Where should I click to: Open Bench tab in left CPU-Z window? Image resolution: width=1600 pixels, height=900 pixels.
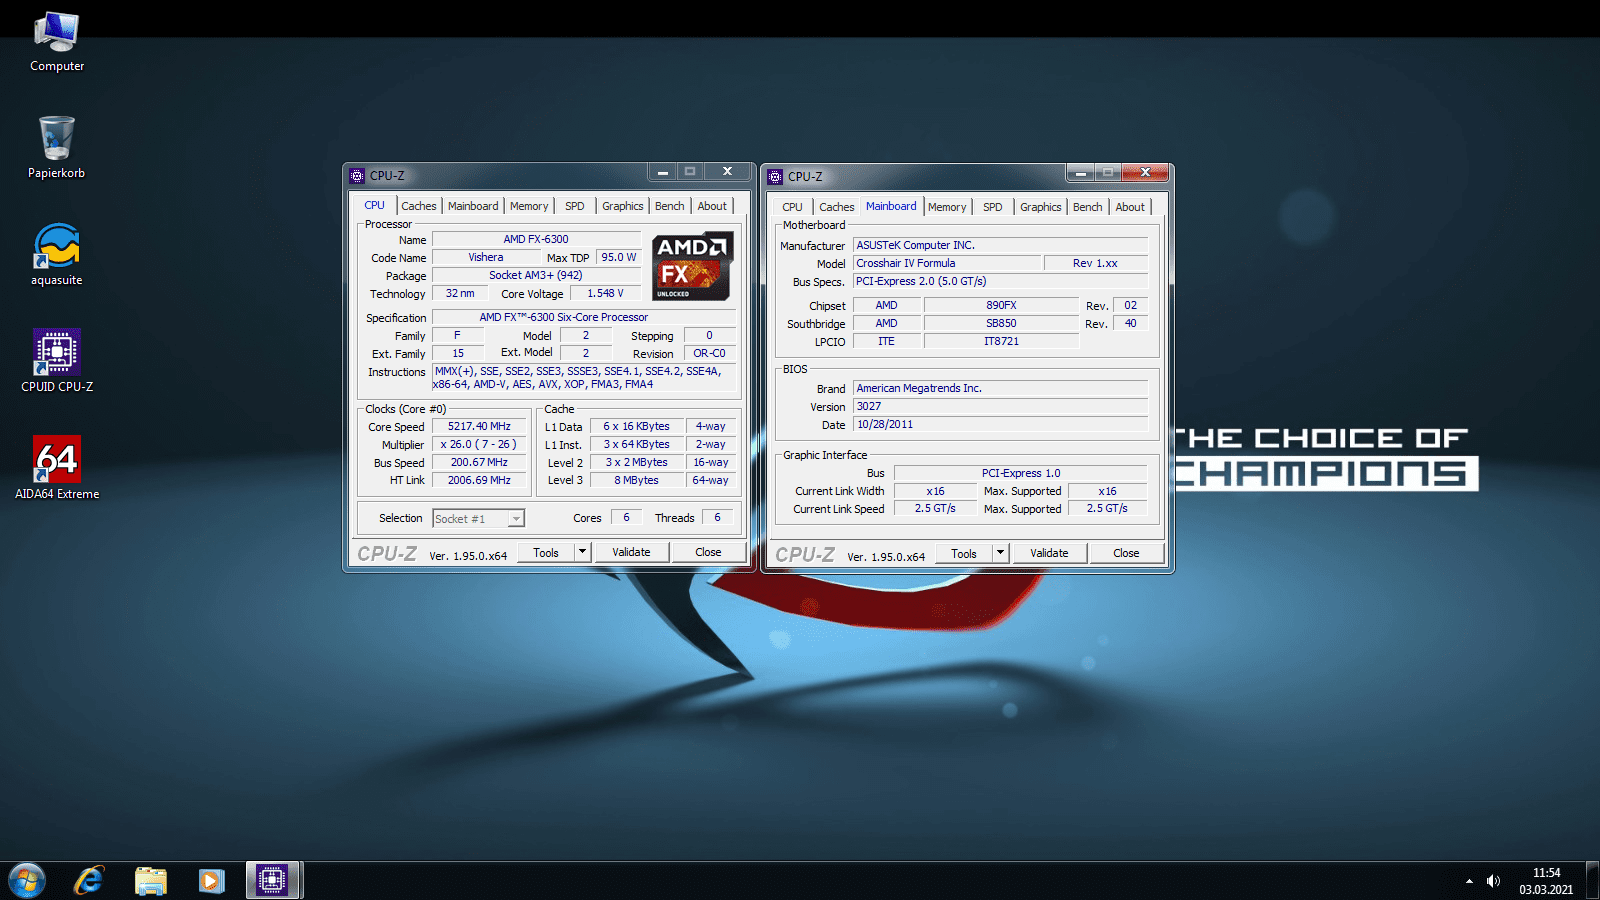pos(670,206)
